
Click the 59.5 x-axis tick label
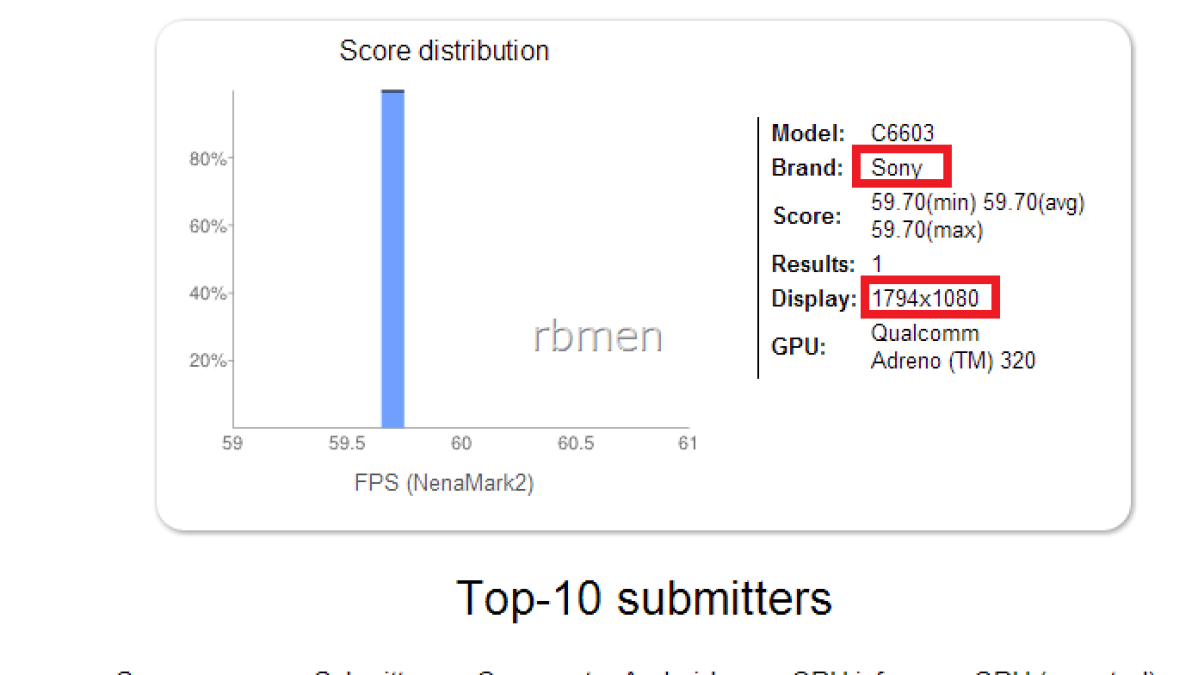(346, 443)
